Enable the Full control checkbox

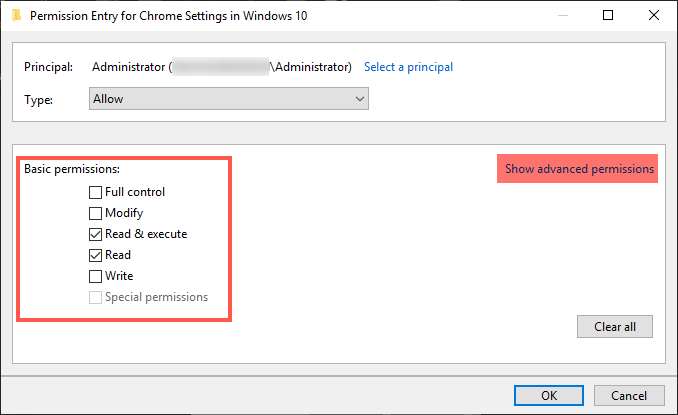click(95, 192)
